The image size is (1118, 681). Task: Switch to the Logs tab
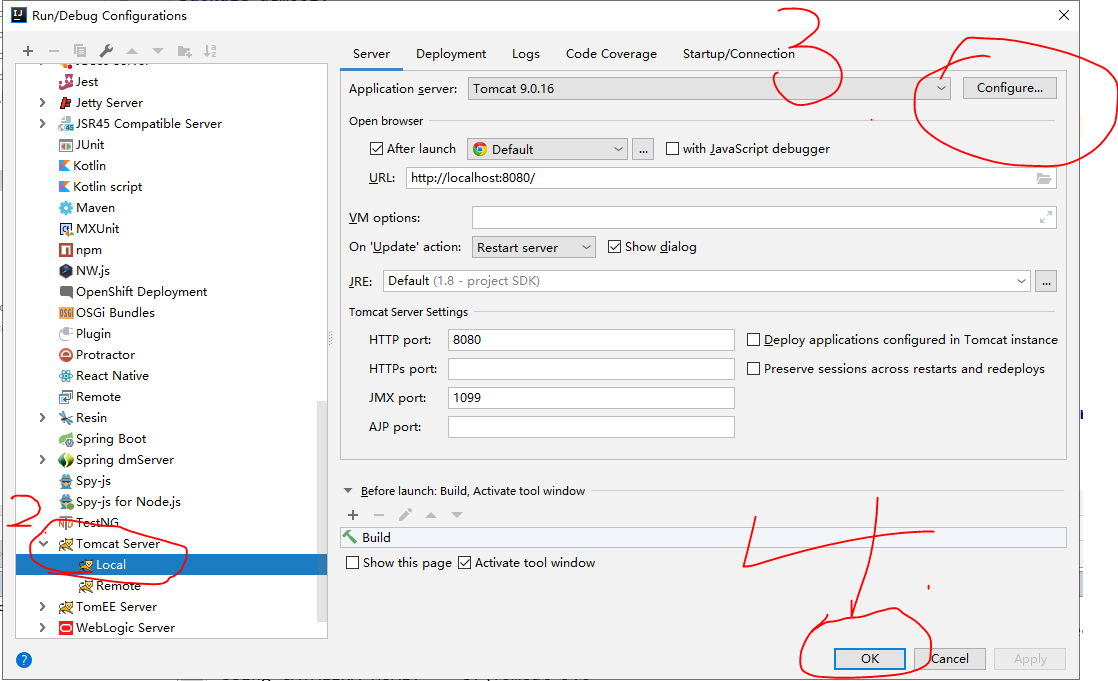click(525, 53)
